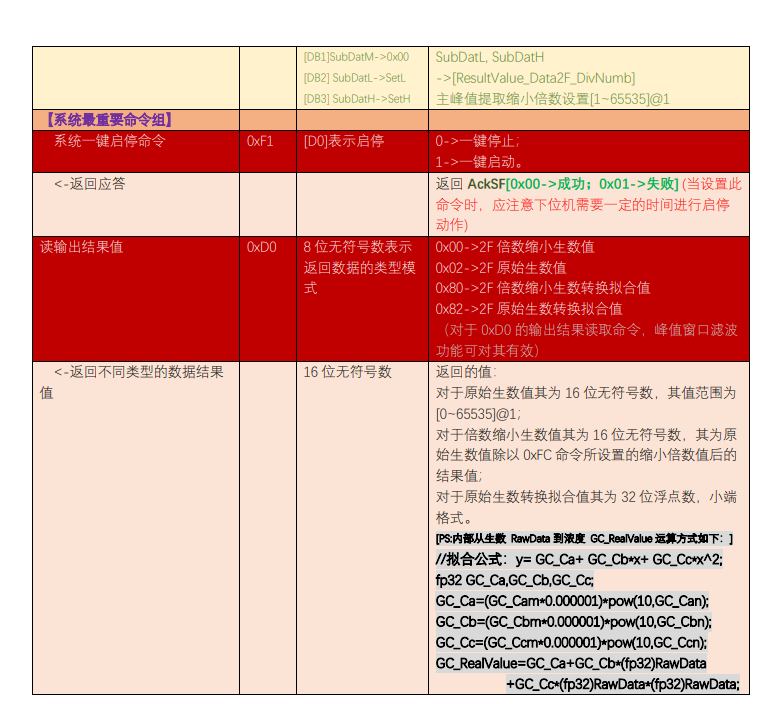Image resolution: width=758 pixels, height=704 pixels.
Task: Click the fp32 GC_Ca,GC_Cb,GC_Cc declaration line
Action: tap(514, 581)
